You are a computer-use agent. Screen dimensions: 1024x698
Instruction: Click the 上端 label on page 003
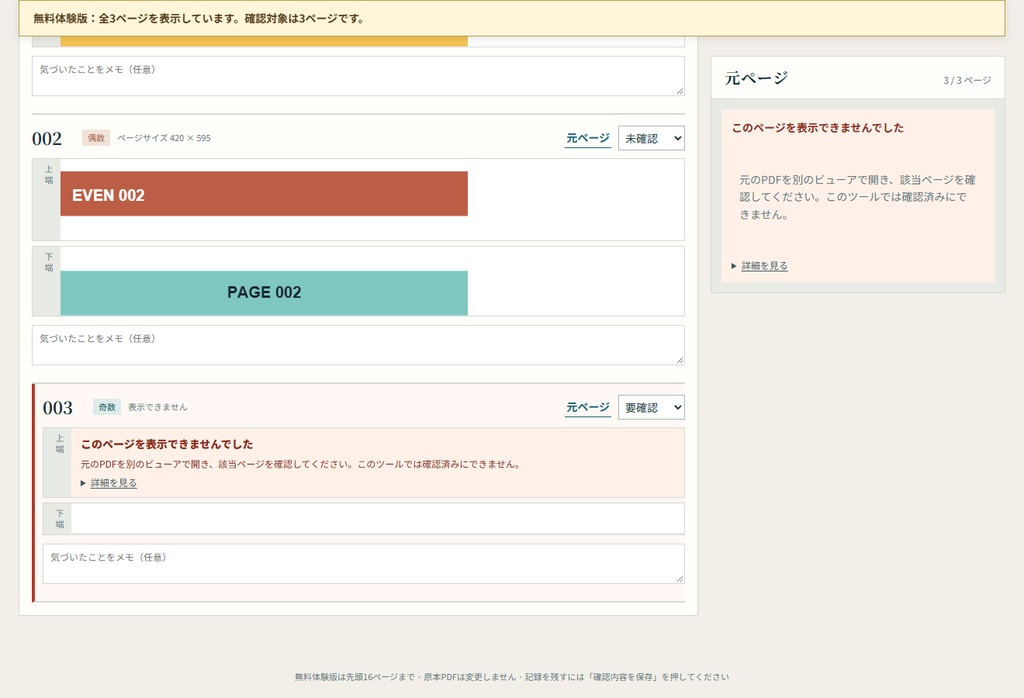59,444
